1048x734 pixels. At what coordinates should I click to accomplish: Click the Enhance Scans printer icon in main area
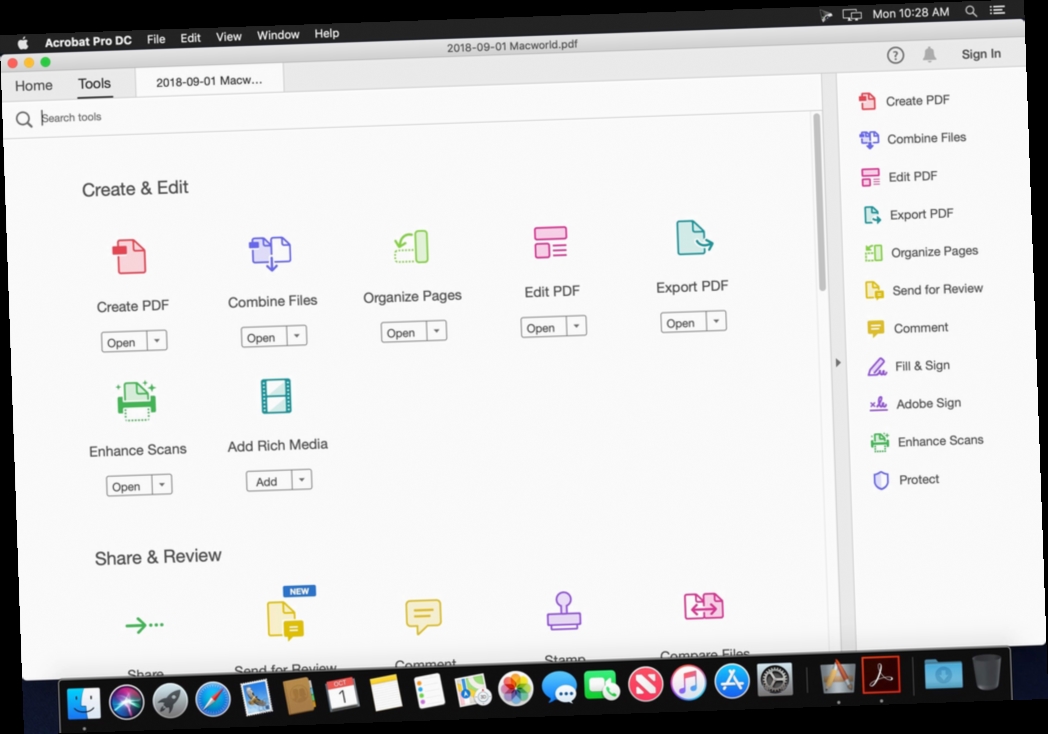[136, 400]
